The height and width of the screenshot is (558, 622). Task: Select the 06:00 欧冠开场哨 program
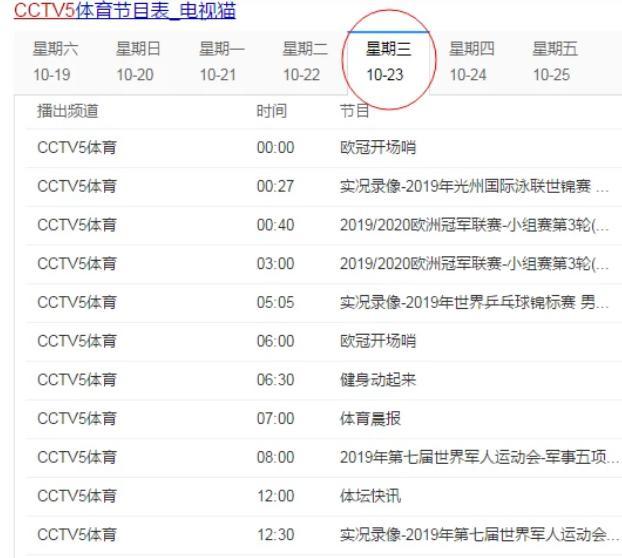click(378, 341)
